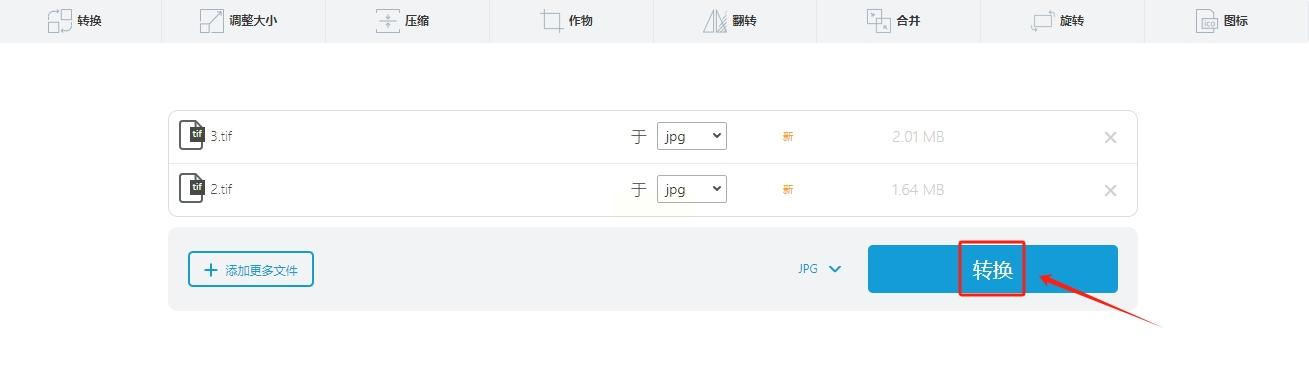Viewport: 1309px width, 375px height.
Task: Open the global JPG output format chevron
Action: [835, 269]
